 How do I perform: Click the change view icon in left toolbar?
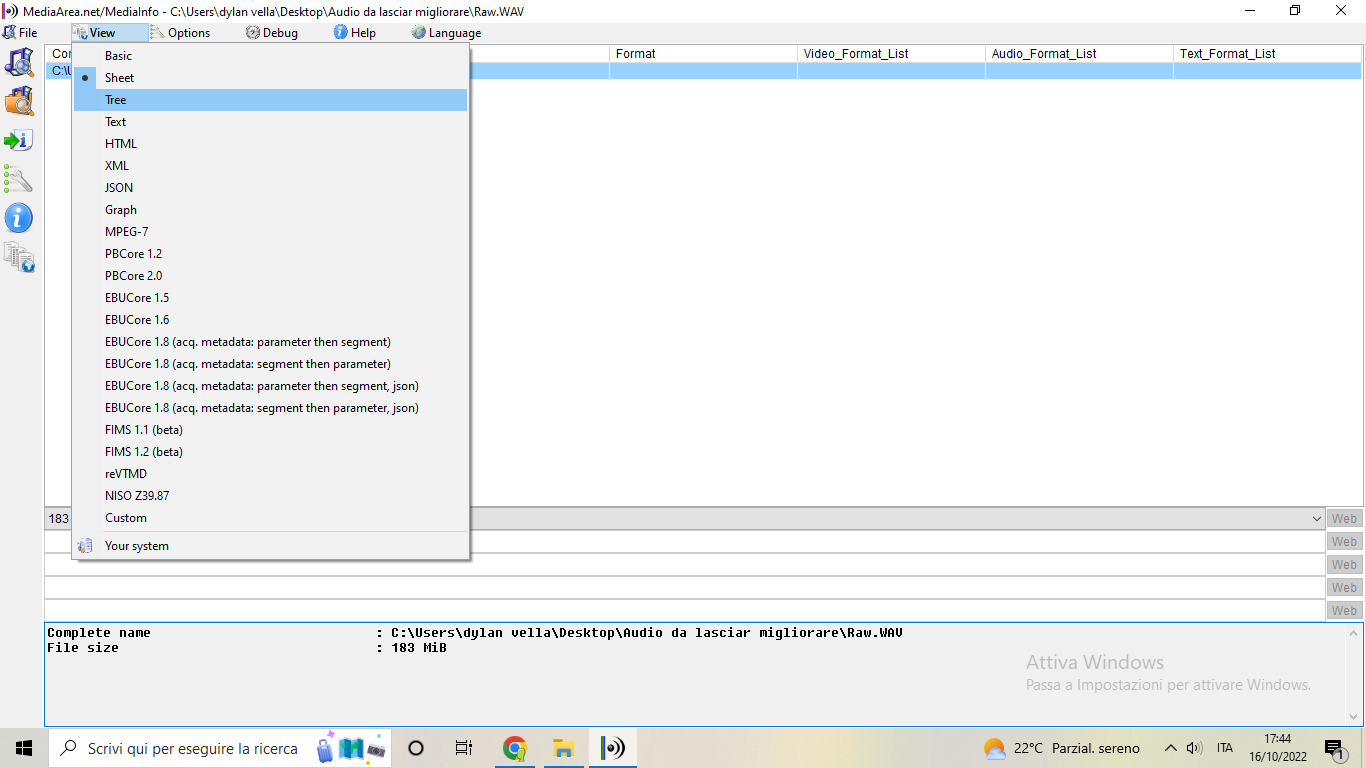pyautogui.click(x=19, y=257)
